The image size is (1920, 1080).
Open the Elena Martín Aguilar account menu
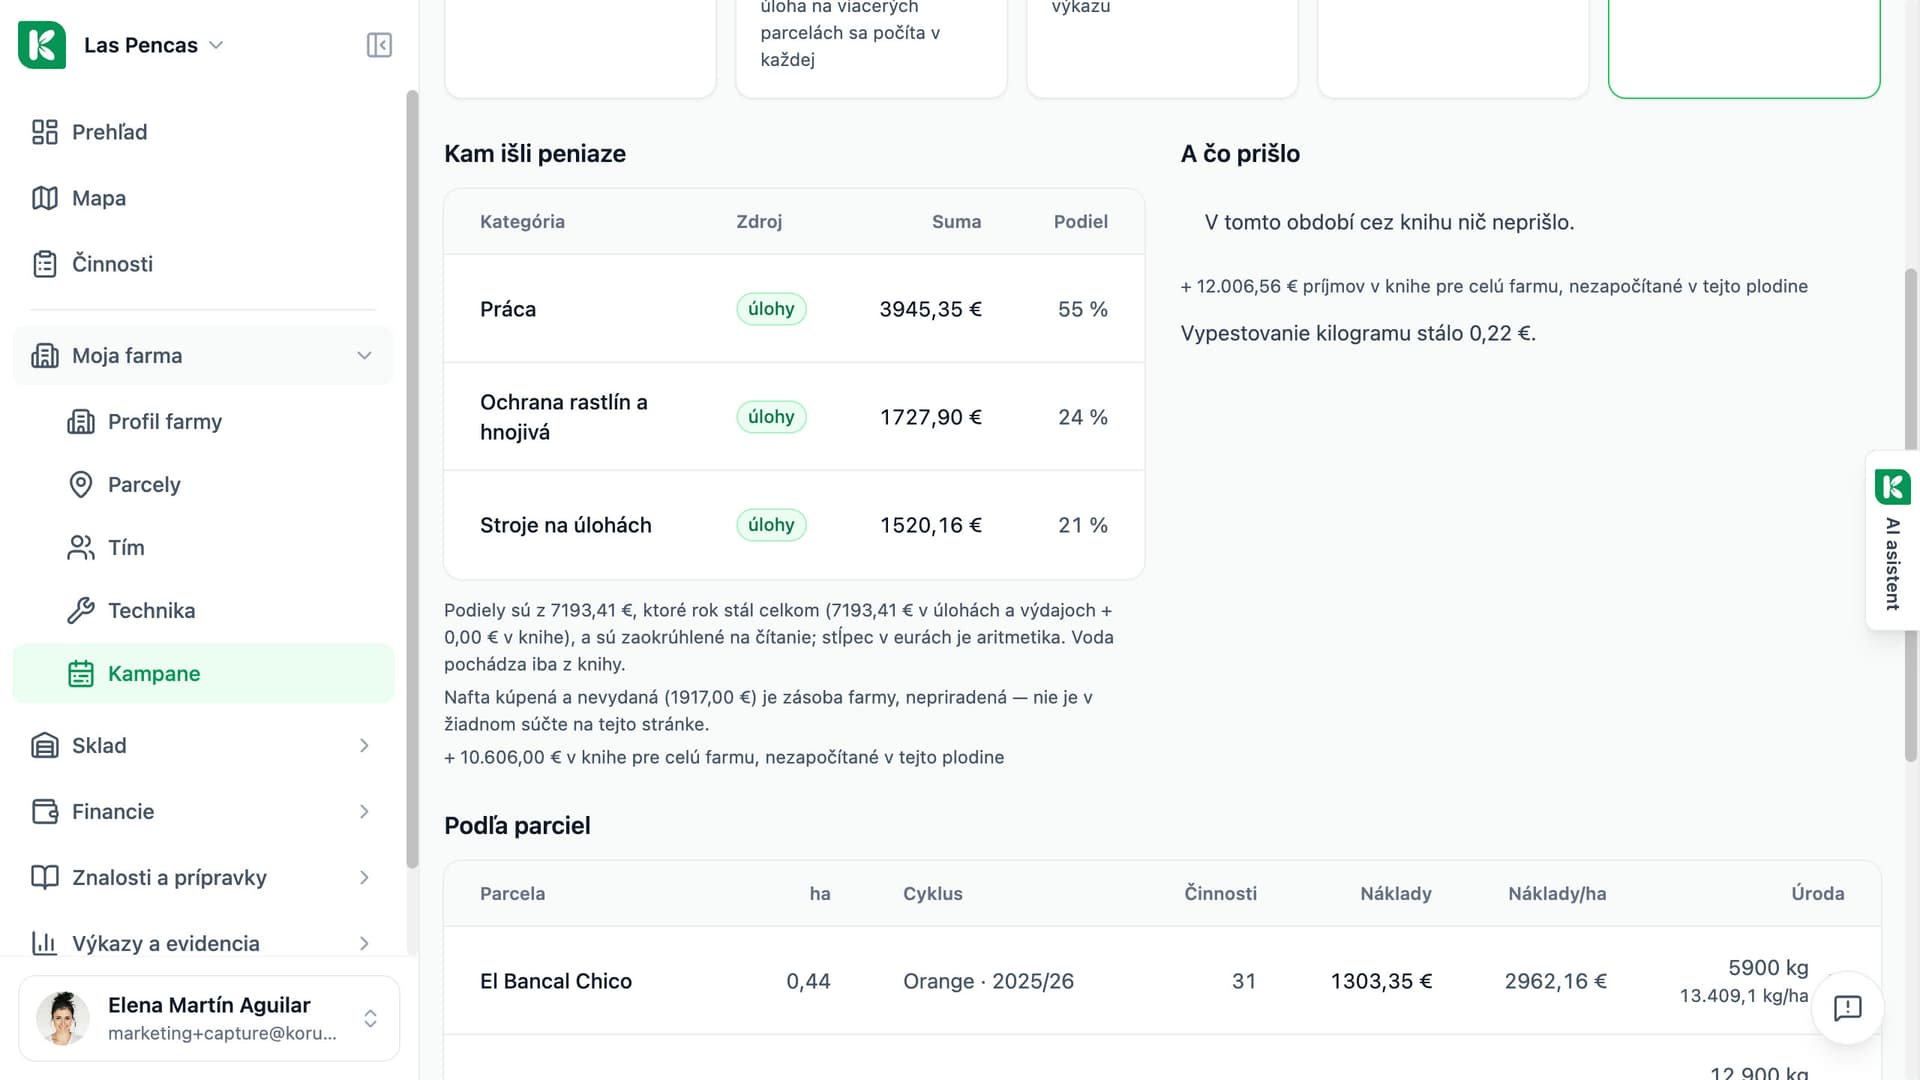209,1018
